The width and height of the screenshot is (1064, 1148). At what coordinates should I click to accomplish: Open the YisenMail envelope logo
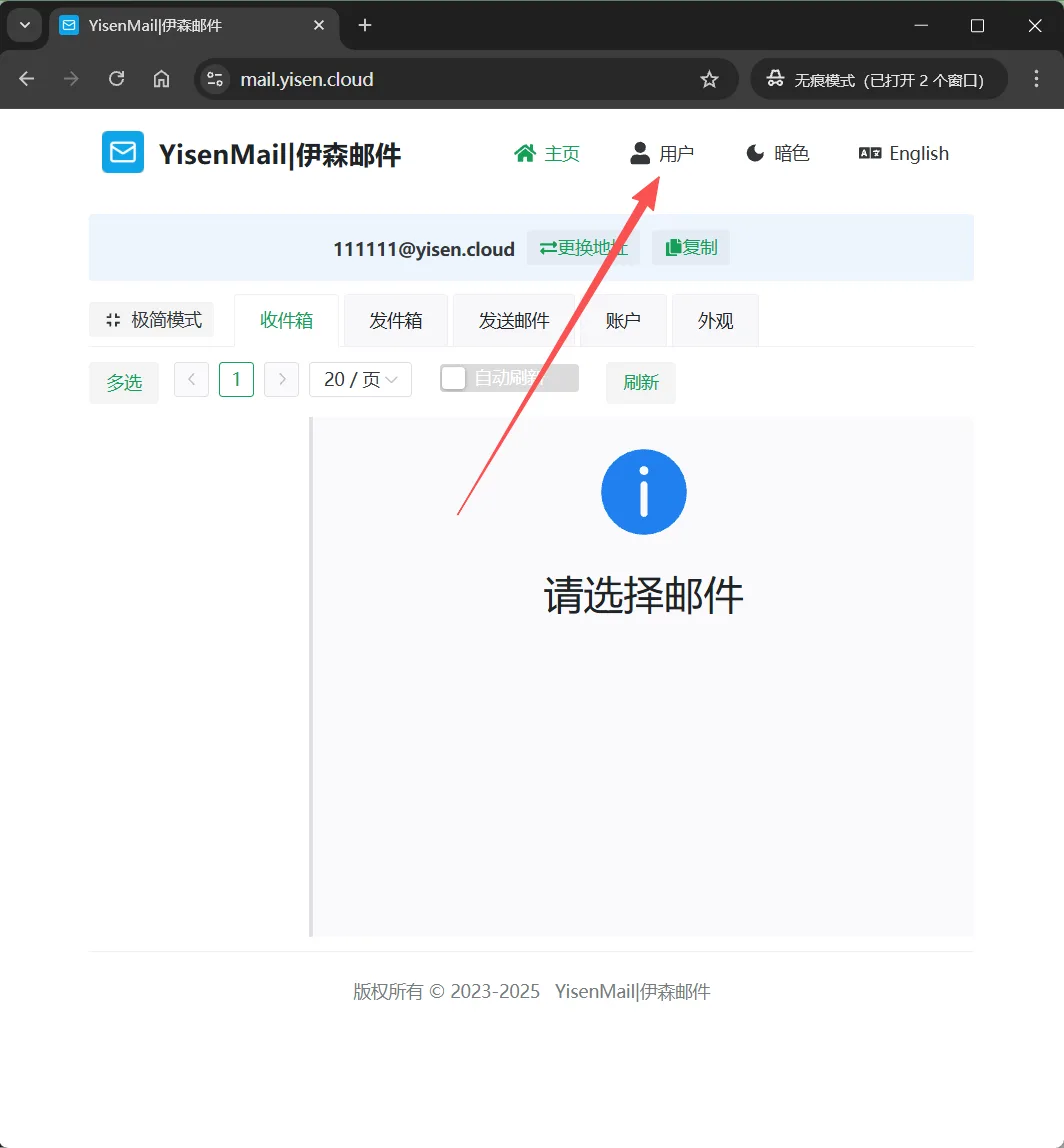[x=122, y=152]
